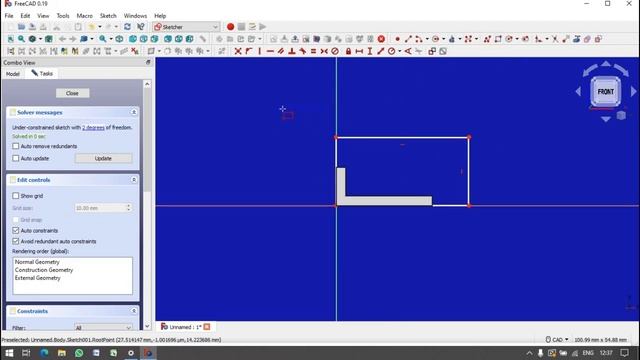640x360 pixels.
Task: Apply horizontal constraint
Action: [x=270, y=51]
